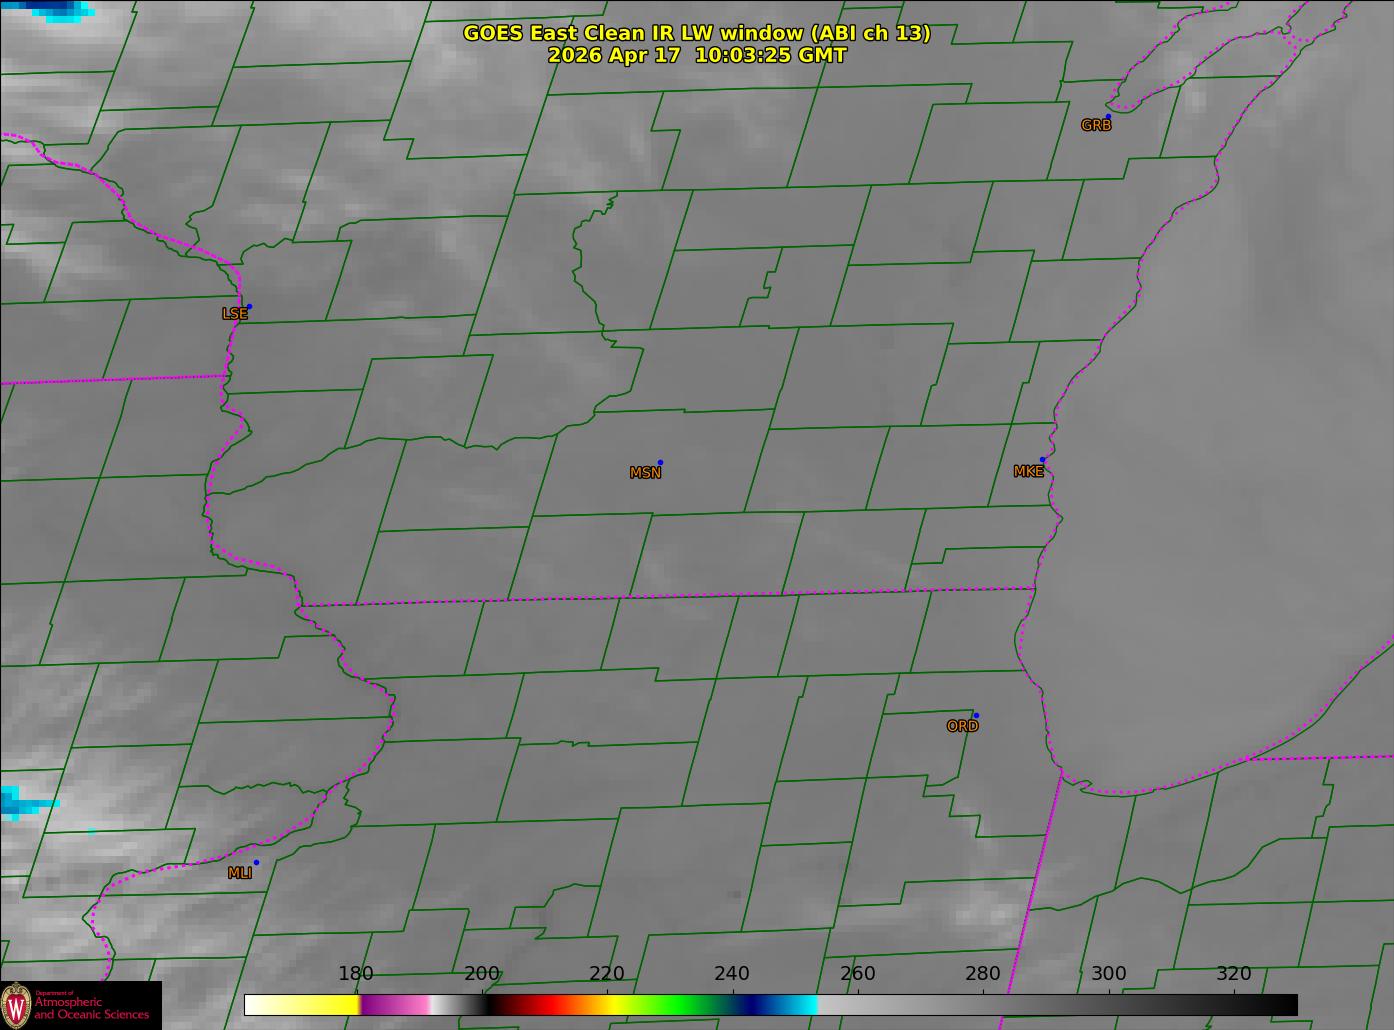Screen dimensions: 1394x1030
Task: Click the 300 tick label on scale
Action: (1108, 973)
